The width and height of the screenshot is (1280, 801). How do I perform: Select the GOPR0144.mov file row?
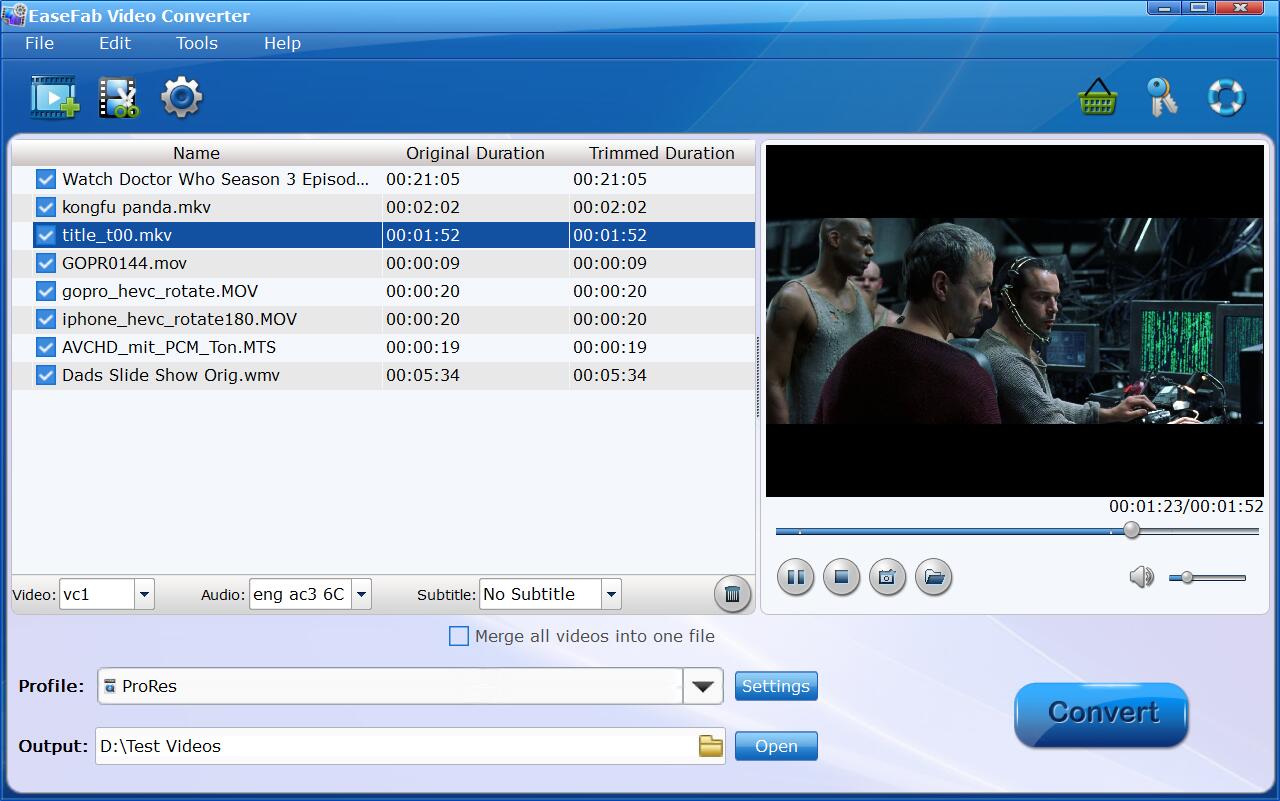pos(383,263)
